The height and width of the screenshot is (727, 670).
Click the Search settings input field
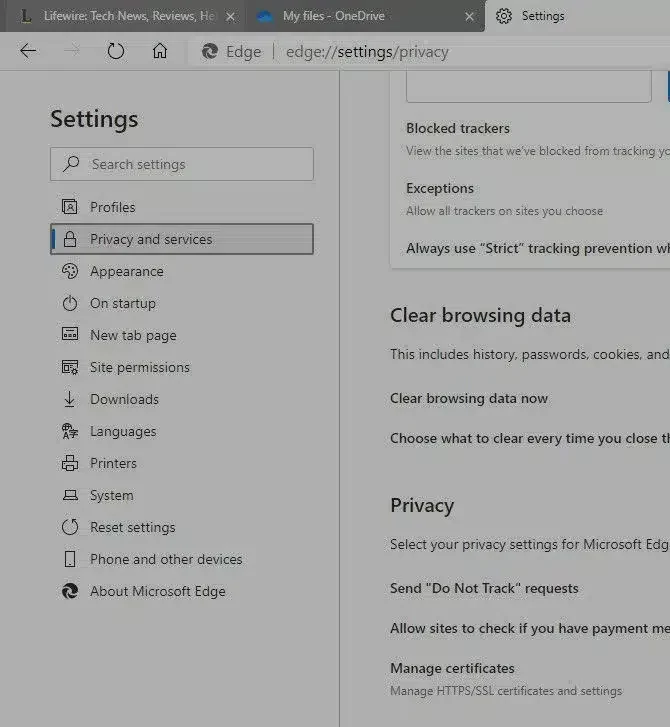(x=182, y=164)
